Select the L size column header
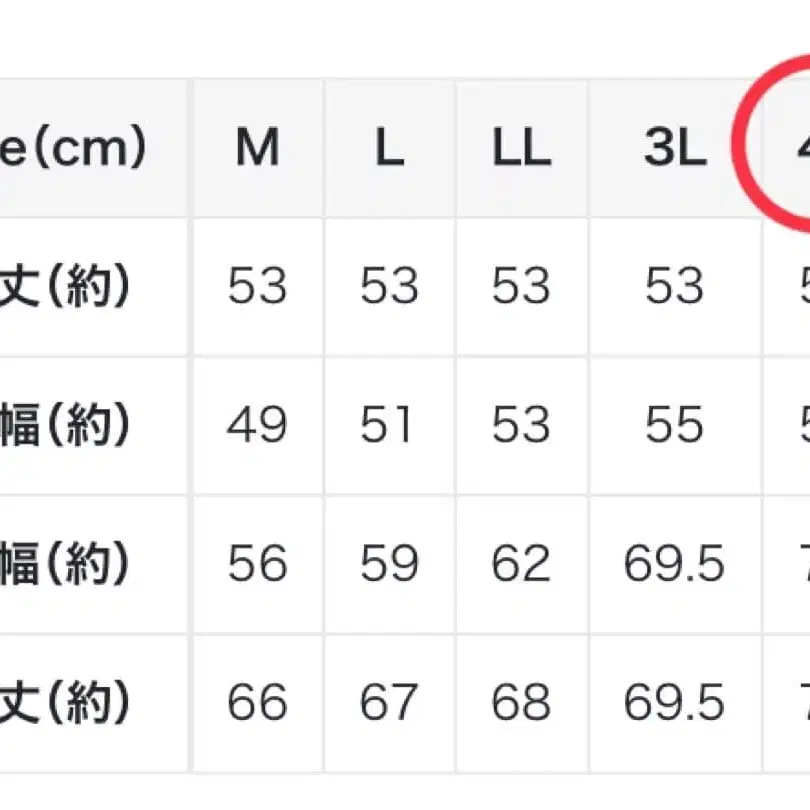 pyautogui.click(x=389, y=149)
